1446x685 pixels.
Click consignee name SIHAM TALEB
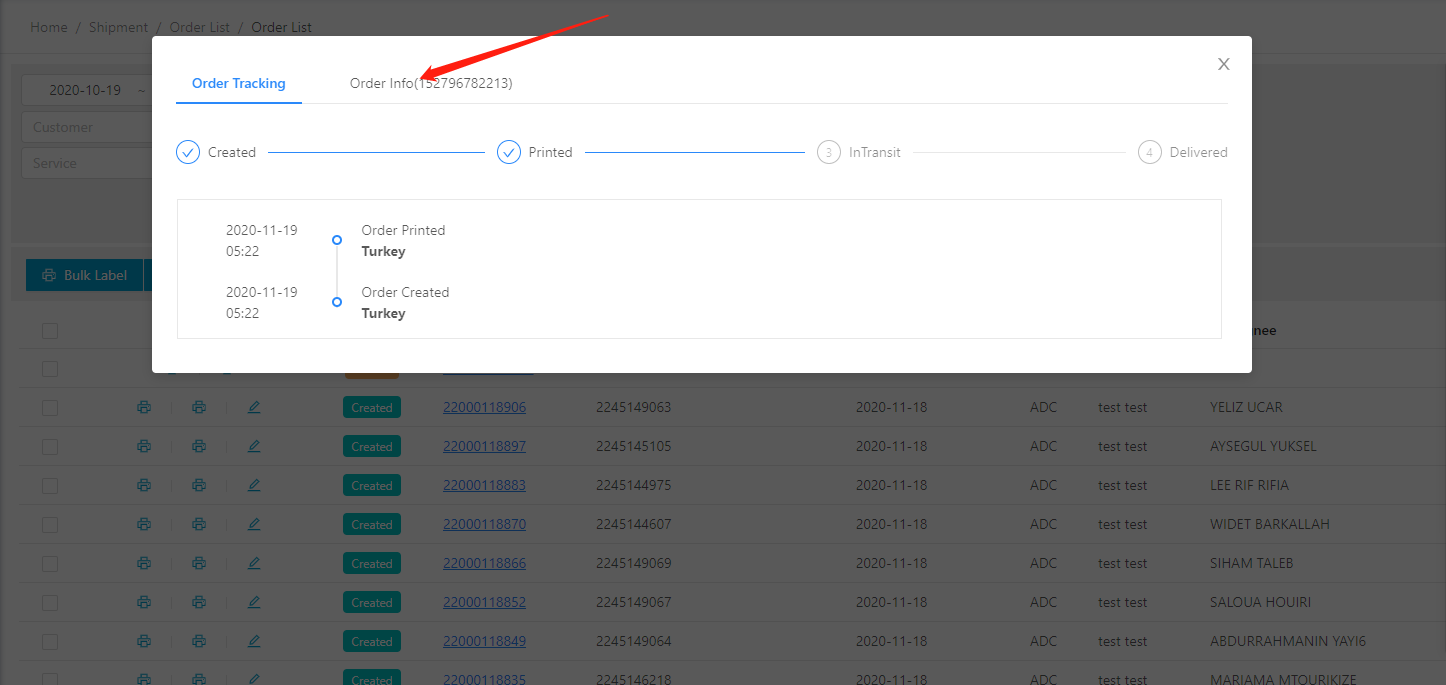coord(1251,563)
